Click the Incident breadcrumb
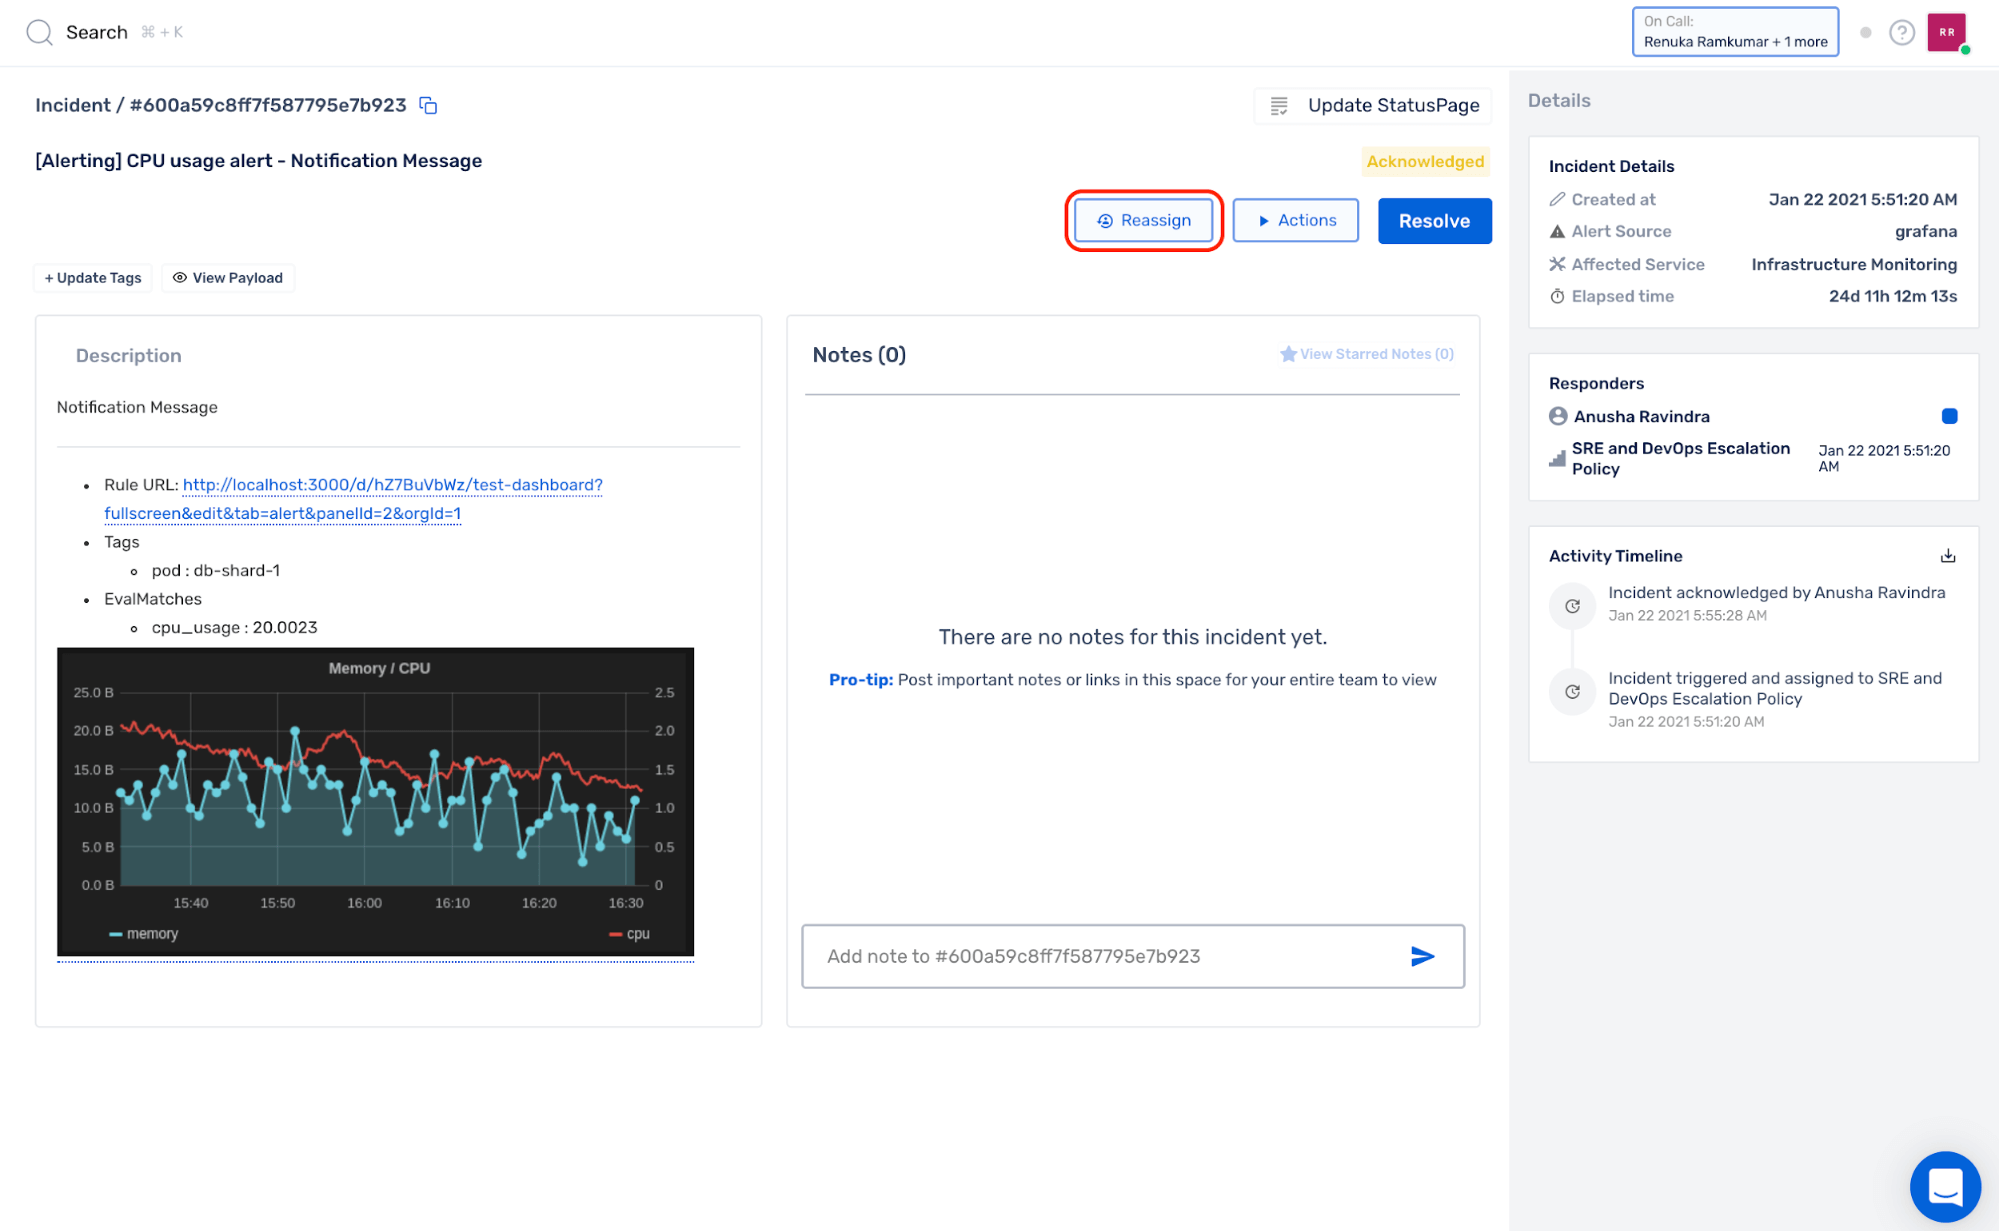 coord(72,105)
